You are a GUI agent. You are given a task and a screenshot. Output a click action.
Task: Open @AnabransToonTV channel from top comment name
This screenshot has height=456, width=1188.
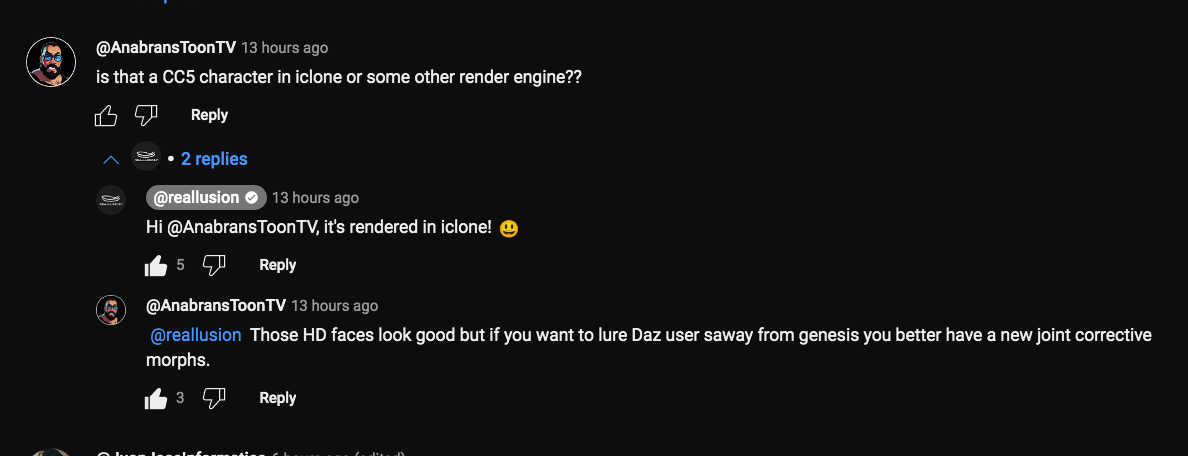click(166, 48)
